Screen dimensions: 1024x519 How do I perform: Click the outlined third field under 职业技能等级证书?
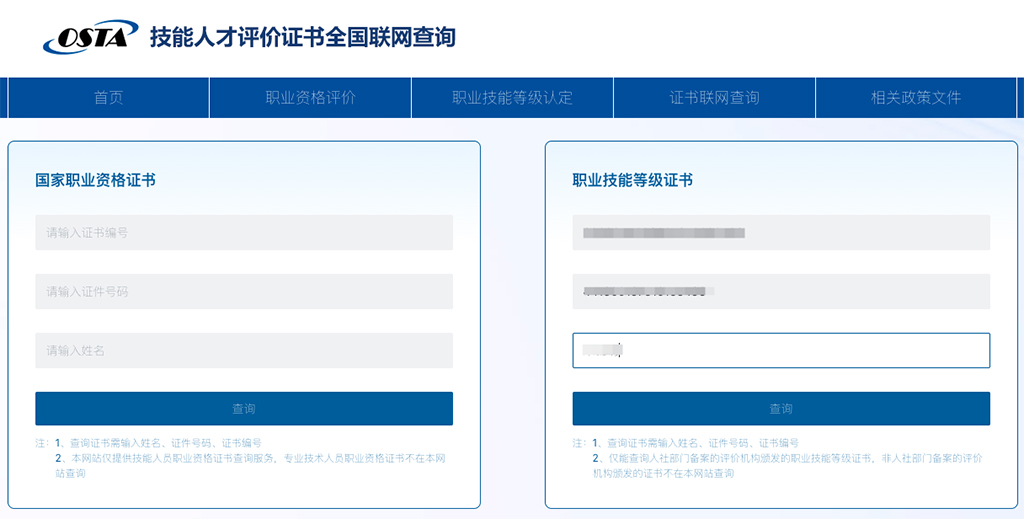(x=780, y=351)
